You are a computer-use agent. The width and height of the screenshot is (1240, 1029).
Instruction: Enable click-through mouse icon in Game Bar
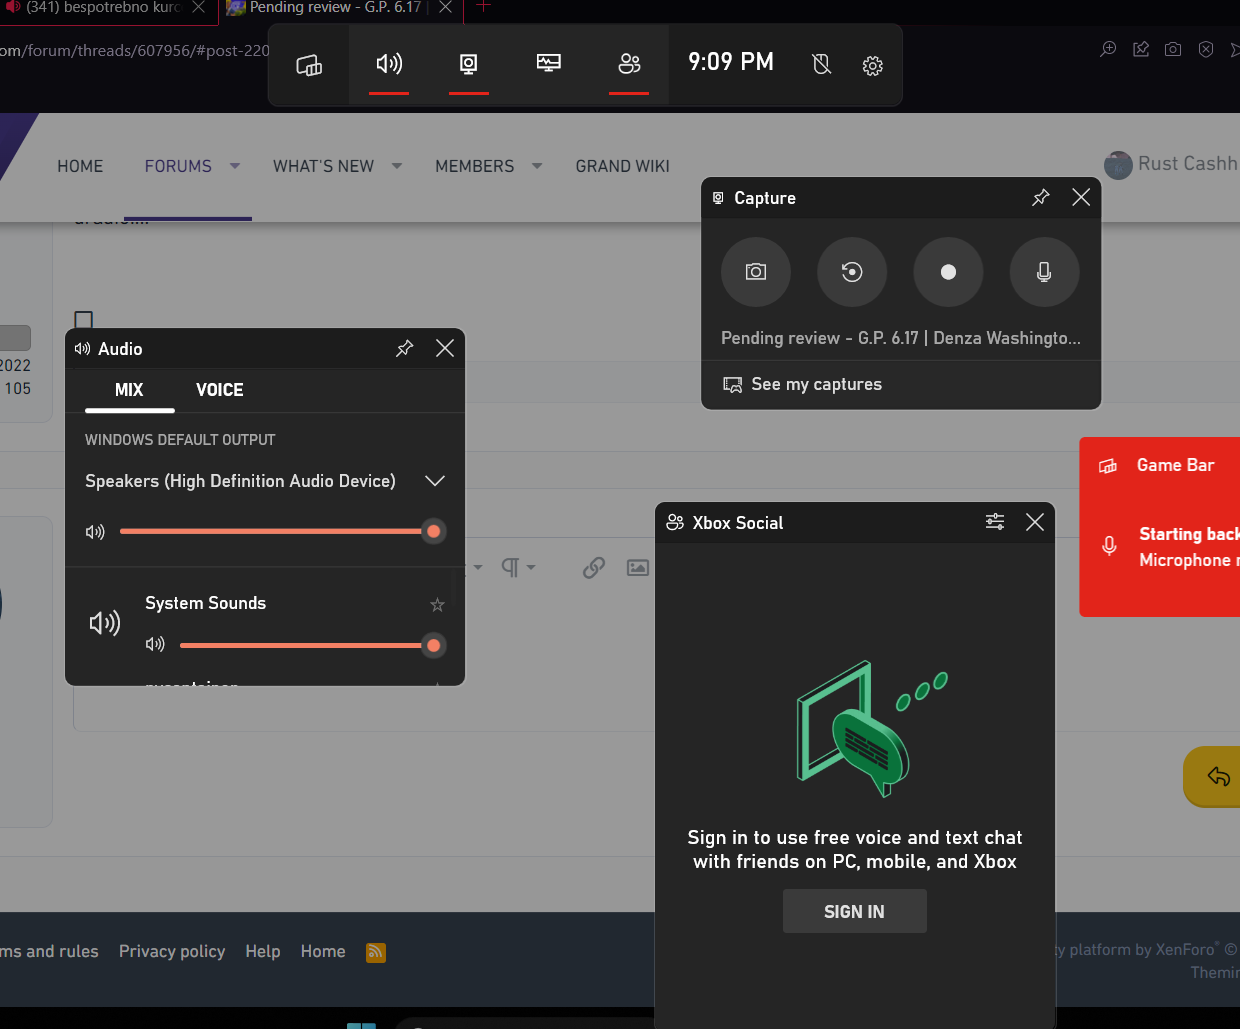coord(822,65)
